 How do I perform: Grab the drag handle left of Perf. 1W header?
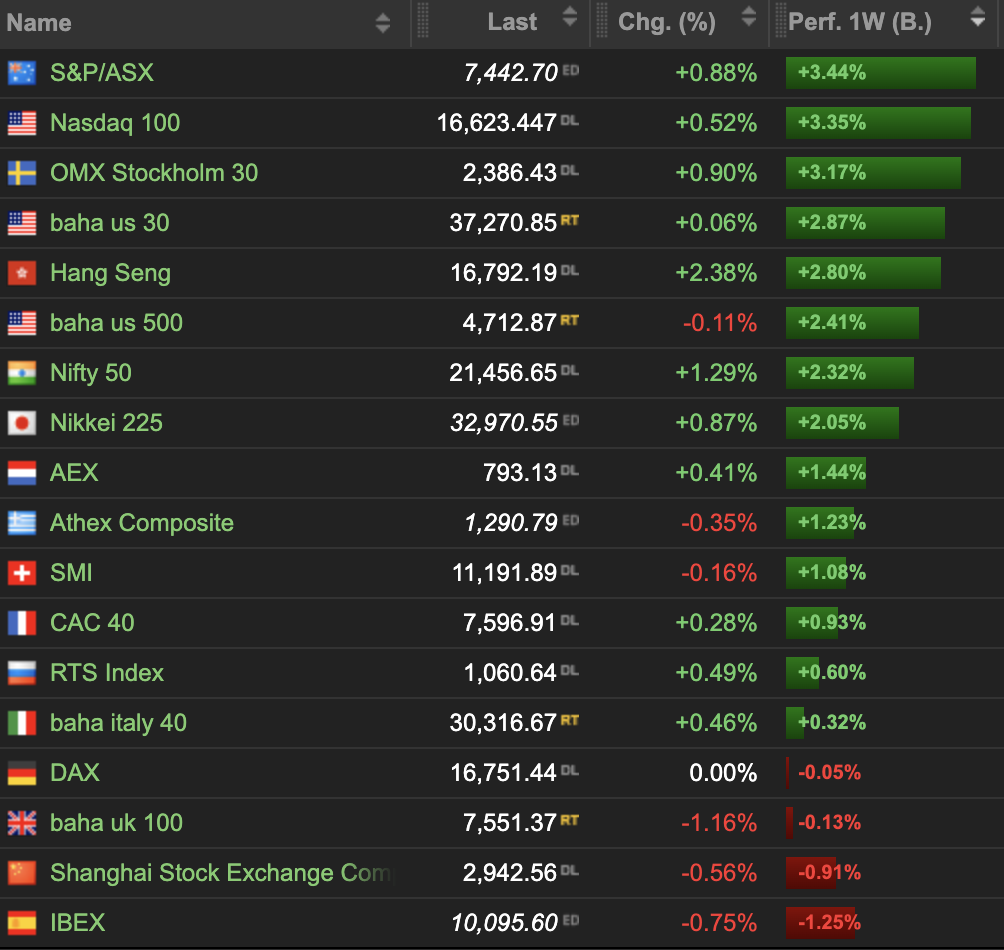click(781, 20)
